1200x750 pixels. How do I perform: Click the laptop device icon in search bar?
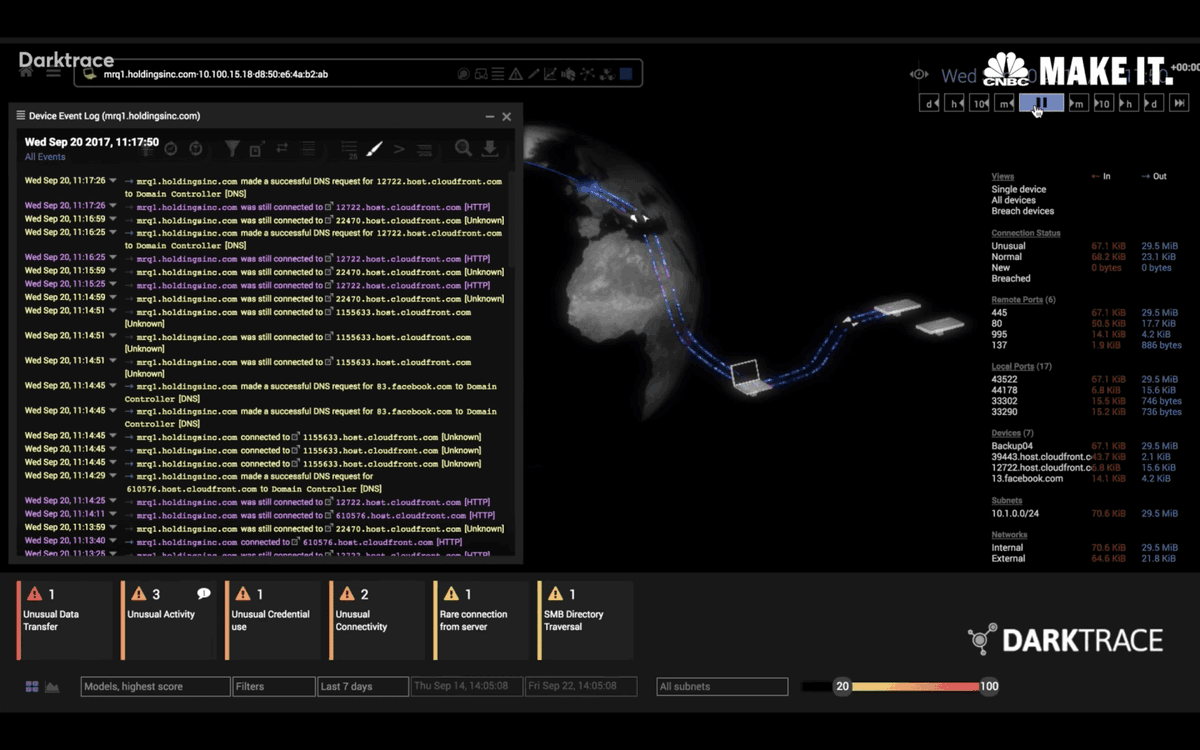coord(88,74)
